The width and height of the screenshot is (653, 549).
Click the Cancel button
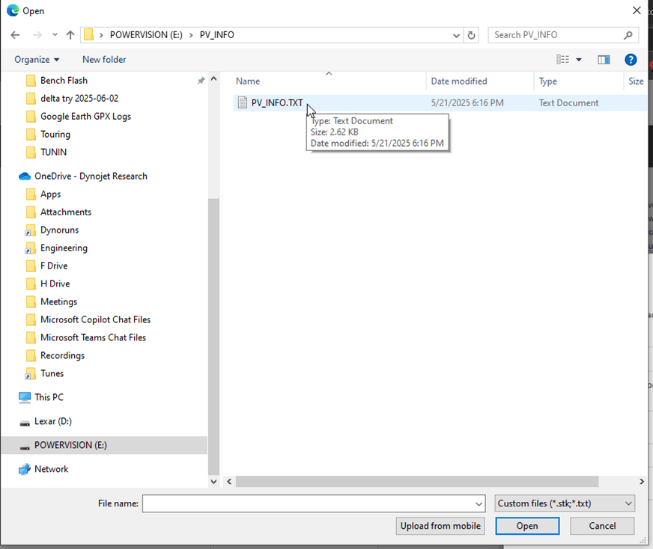602,526
